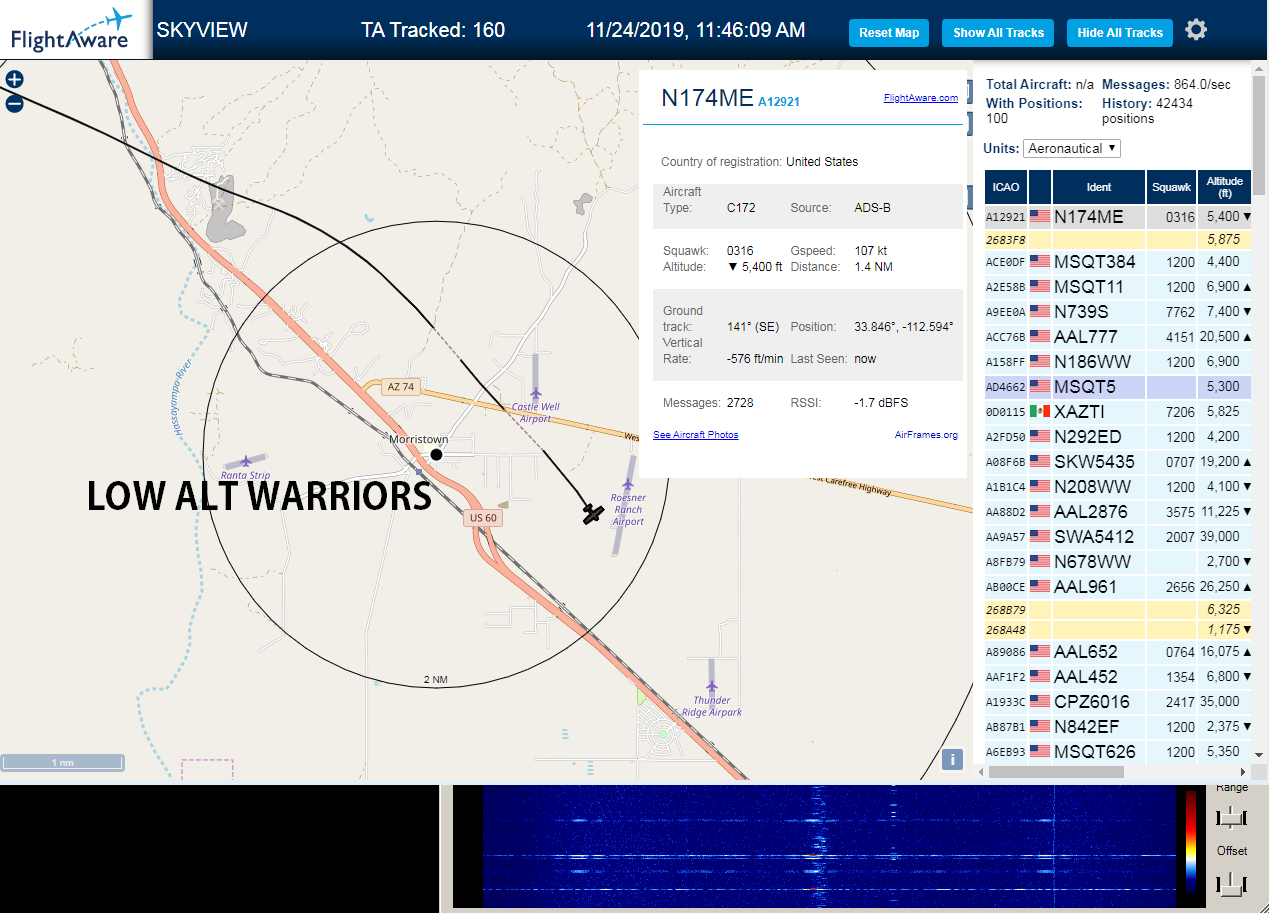Zoom out on the map
1269x913 pixels.
click(x=15, y=103)
